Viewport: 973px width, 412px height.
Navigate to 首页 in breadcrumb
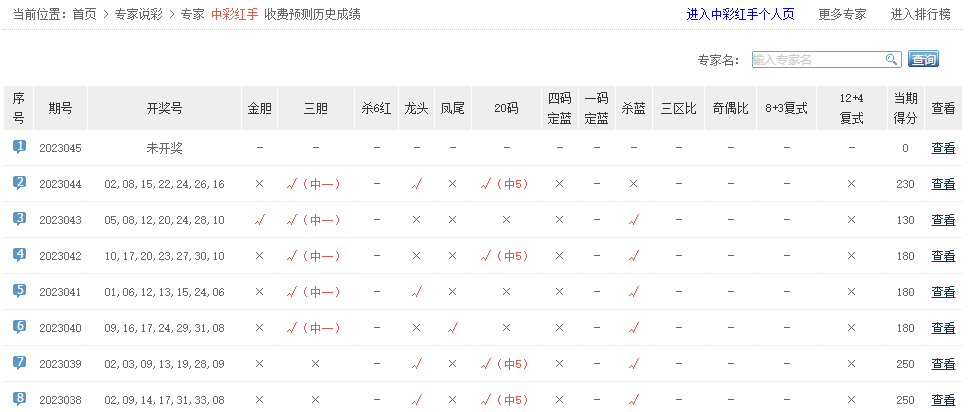coord(85,15)
